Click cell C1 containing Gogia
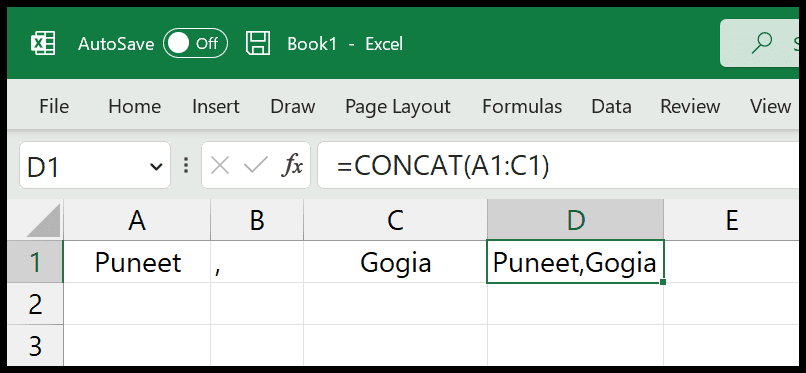 click(395, 262)
